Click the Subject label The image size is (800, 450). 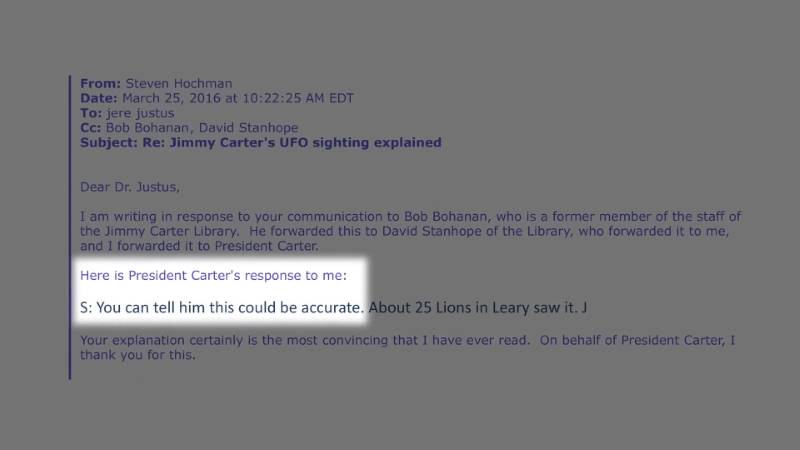(x=109, y=142)
